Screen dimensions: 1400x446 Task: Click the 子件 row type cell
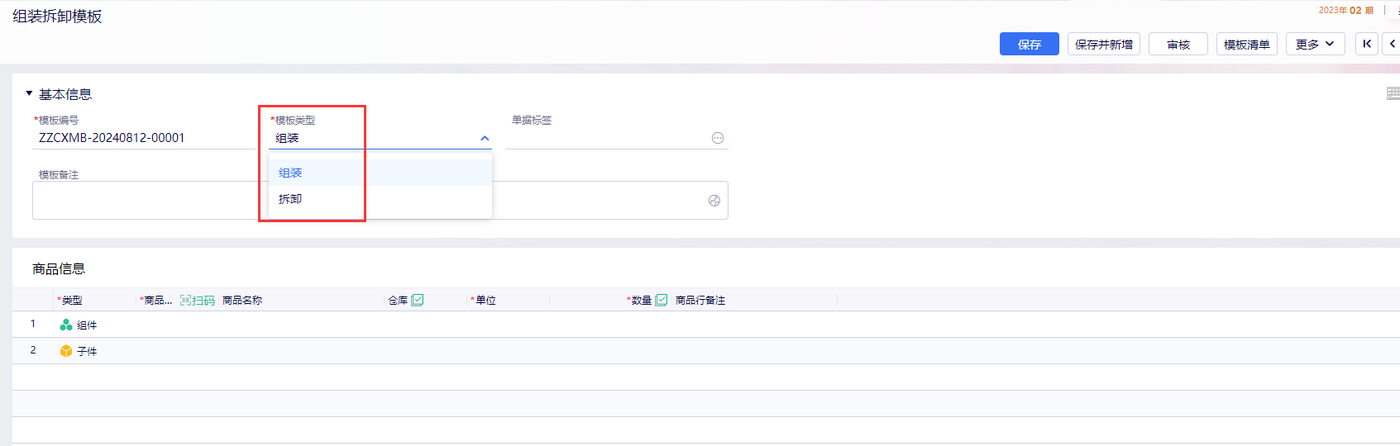point(95,351)
